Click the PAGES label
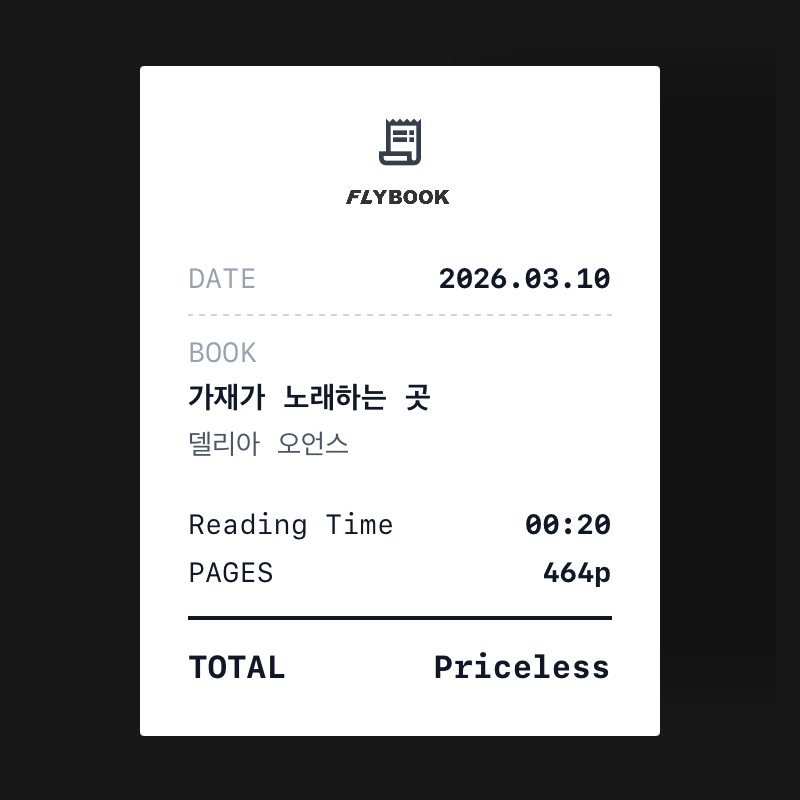Screen dimensions: 800x800 coord(230,573)
